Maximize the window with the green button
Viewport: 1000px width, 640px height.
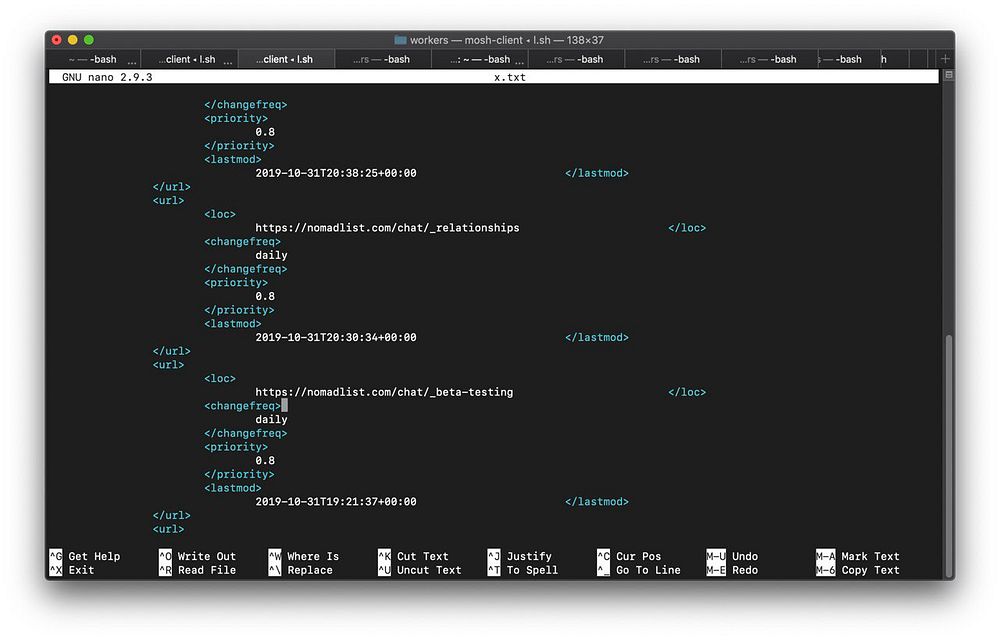pyautogui.click(x=89, y=40)
